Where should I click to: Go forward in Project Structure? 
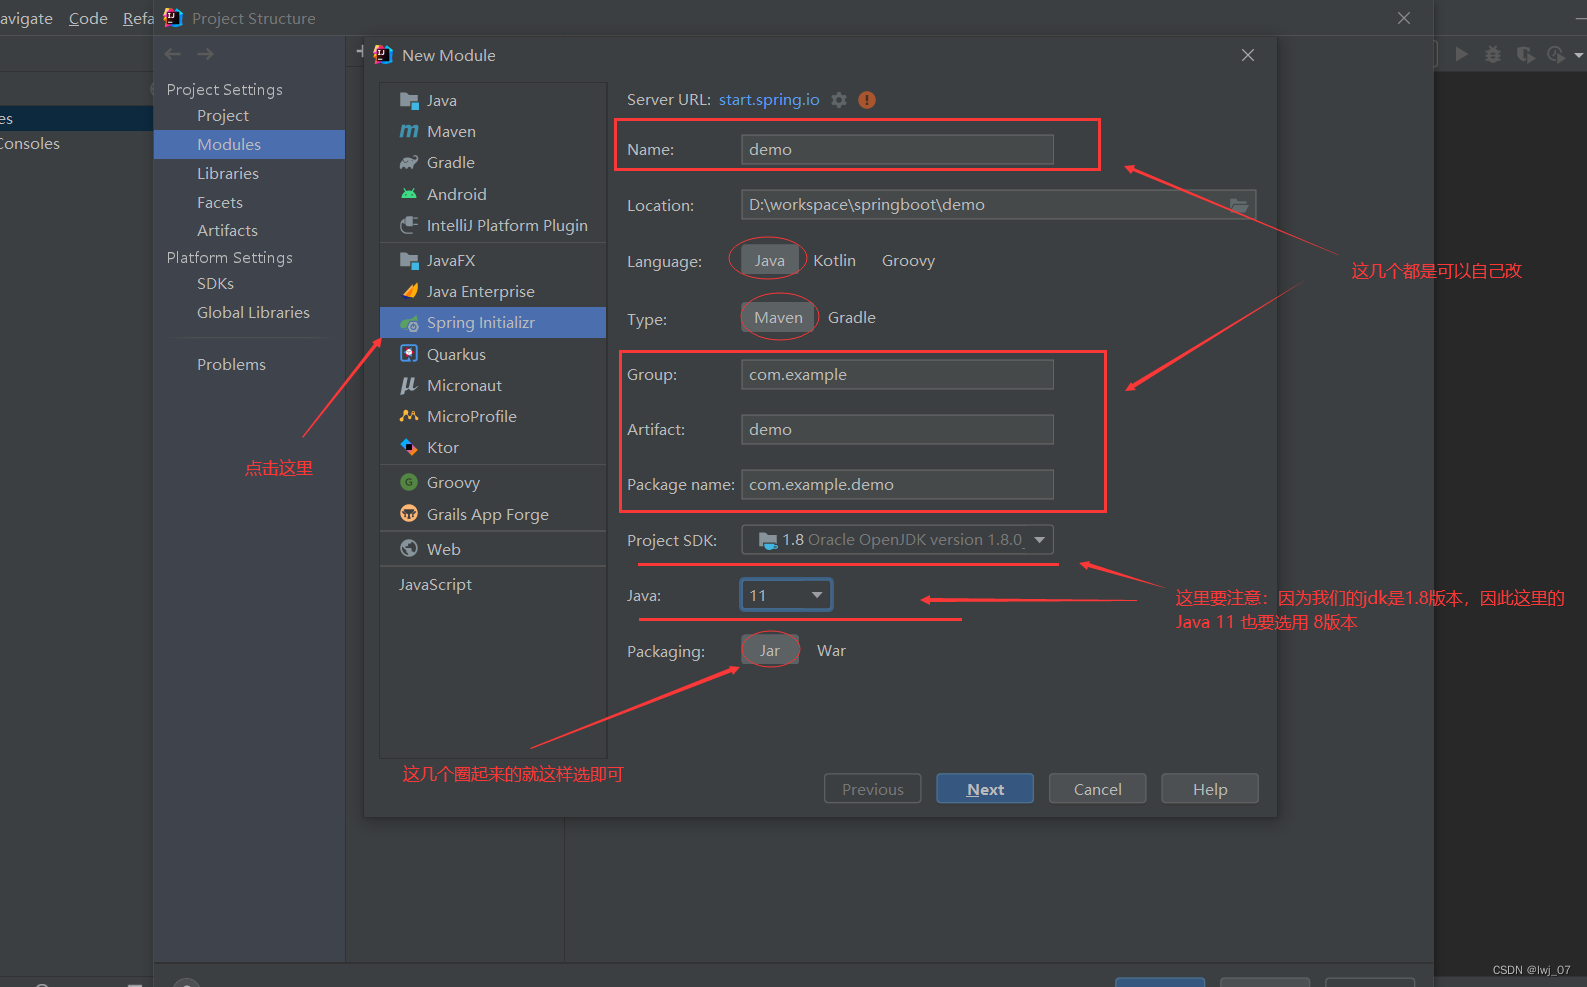coord(206,54)
